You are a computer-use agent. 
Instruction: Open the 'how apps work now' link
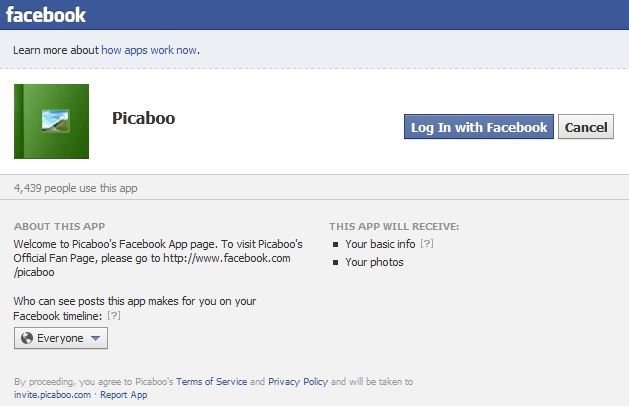coord(149,50)
